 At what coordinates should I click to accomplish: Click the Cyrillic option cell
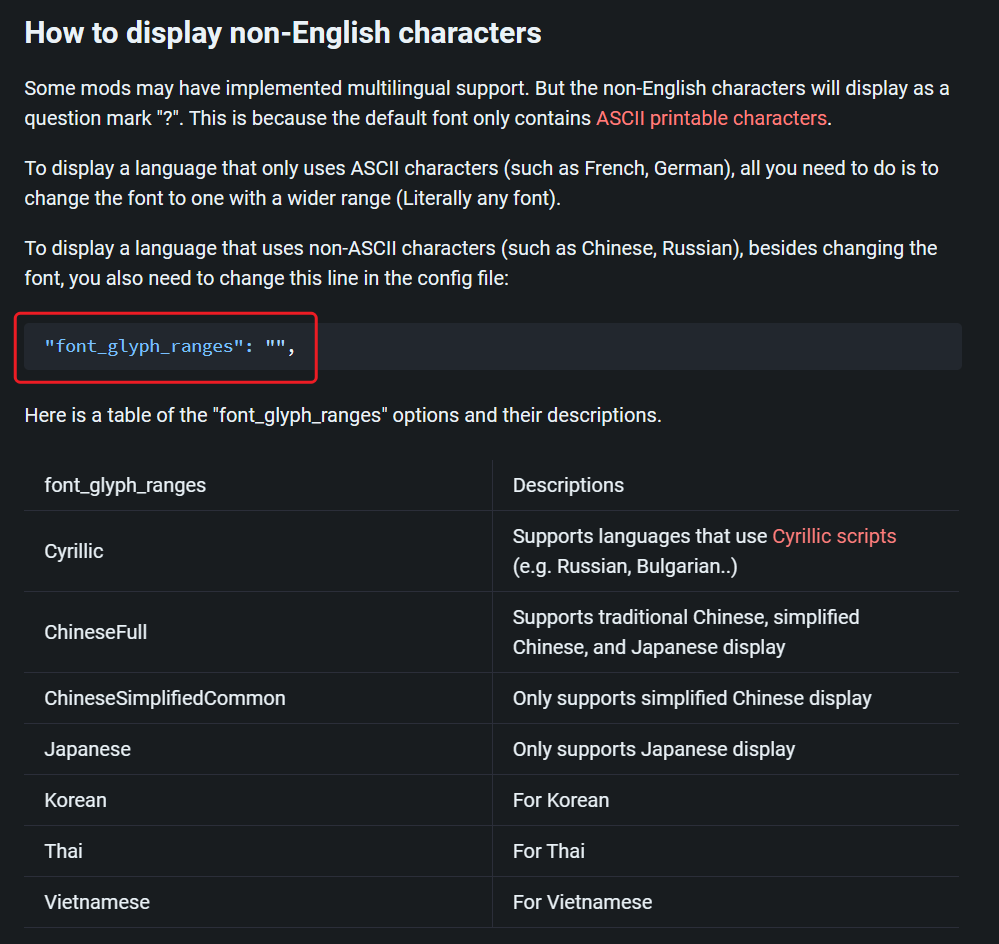click(x=74, y=551)
